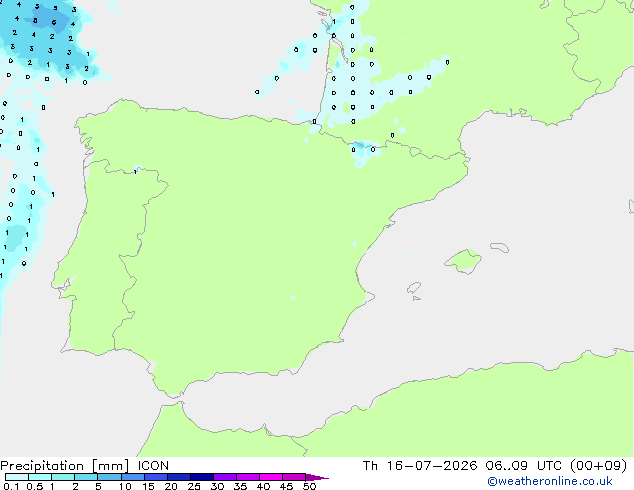Click the '0.1' legend scale value

(x=11, y=486)
